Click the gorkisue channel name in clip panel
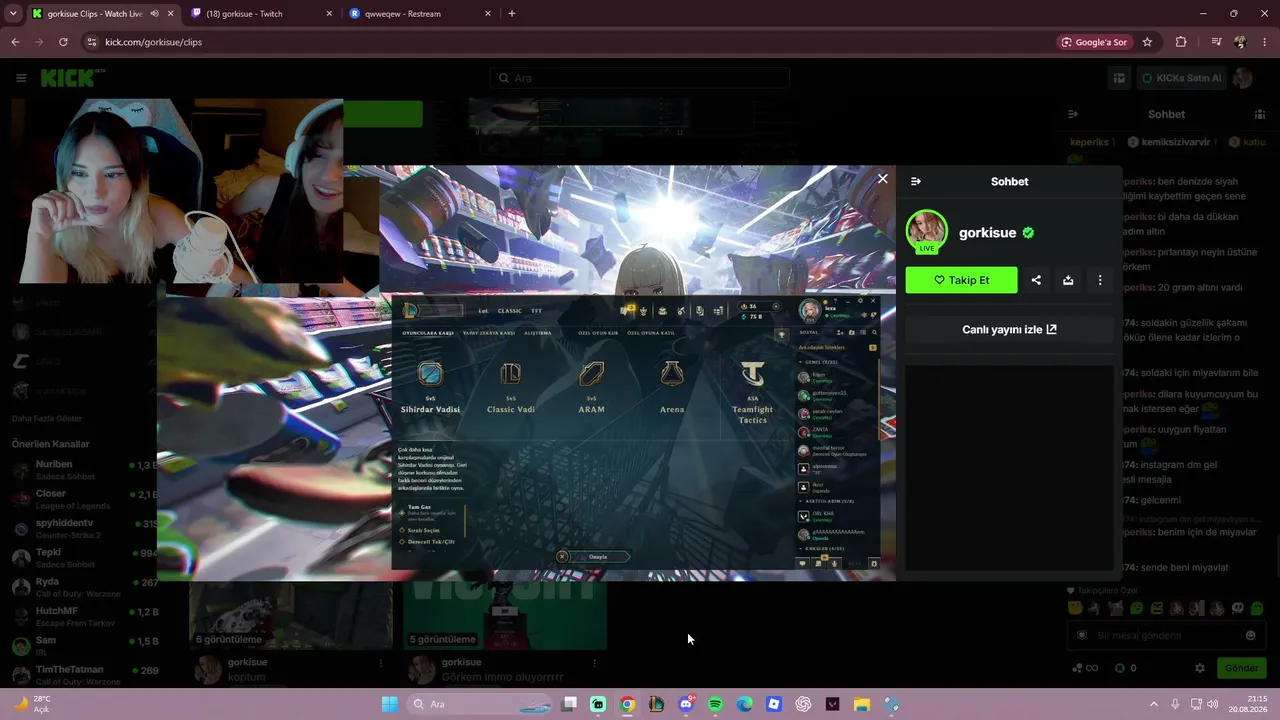 987,233
